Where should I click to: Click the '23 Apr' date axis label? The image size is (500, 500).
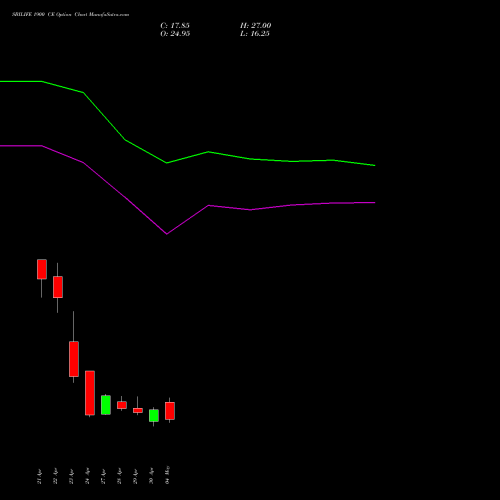click(71, 476)
